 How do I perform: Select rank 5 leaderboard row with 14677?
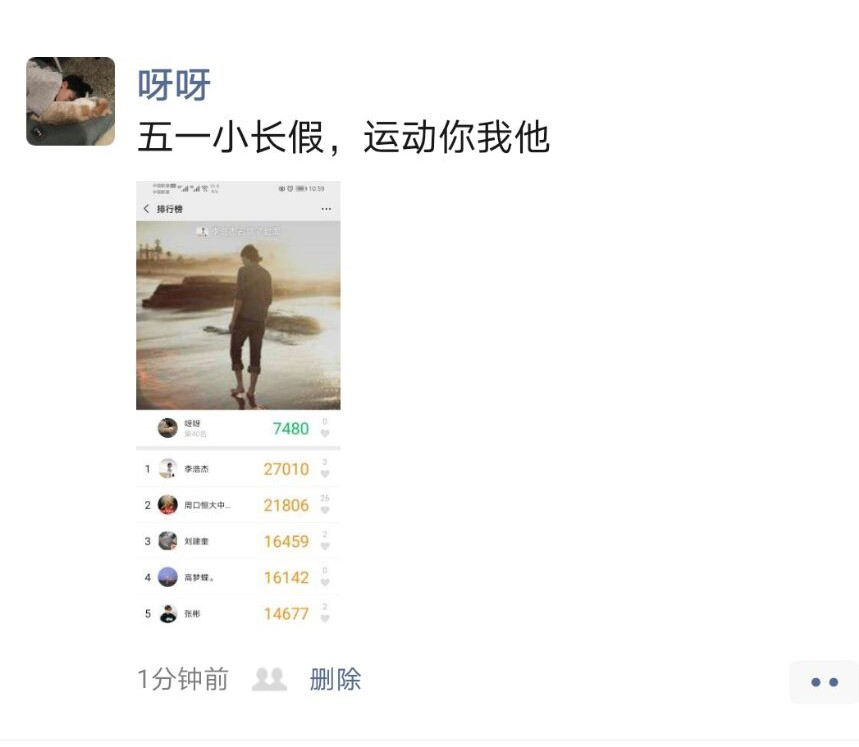tap(238, 613)
